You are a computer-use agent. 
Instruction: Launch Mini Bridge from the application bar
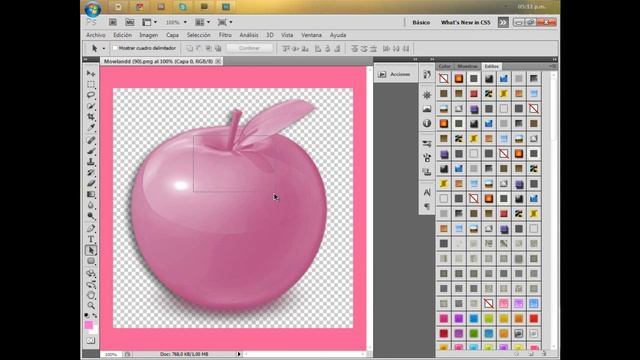(130, 22)
